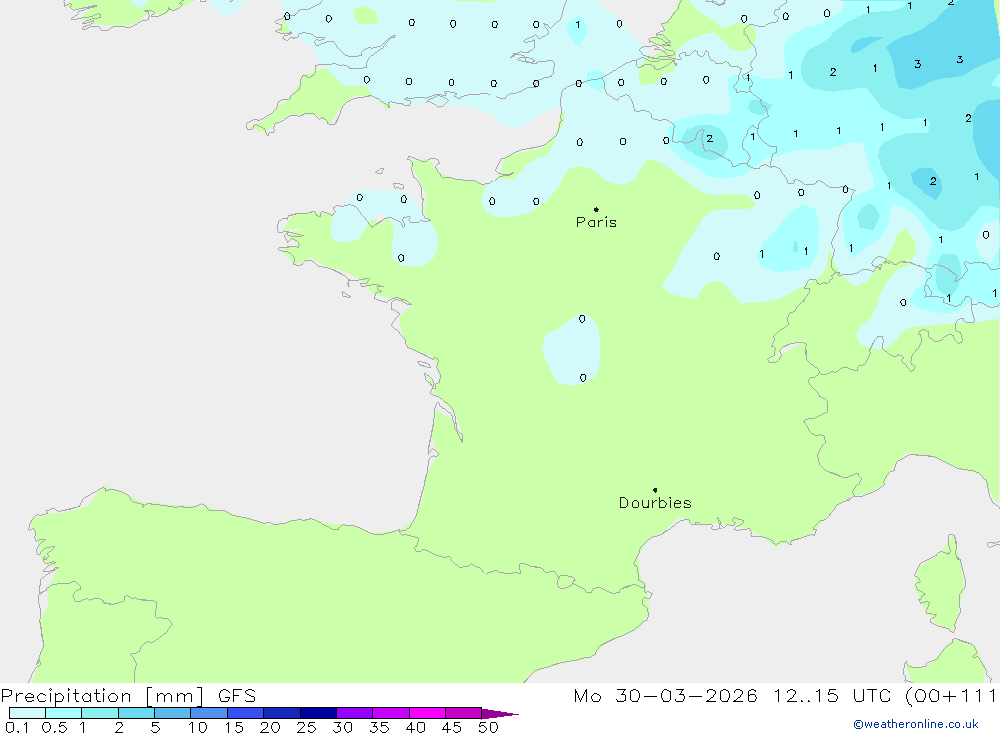
Task: Click the '0.1' legend scale label
Action: pos(17,727)
